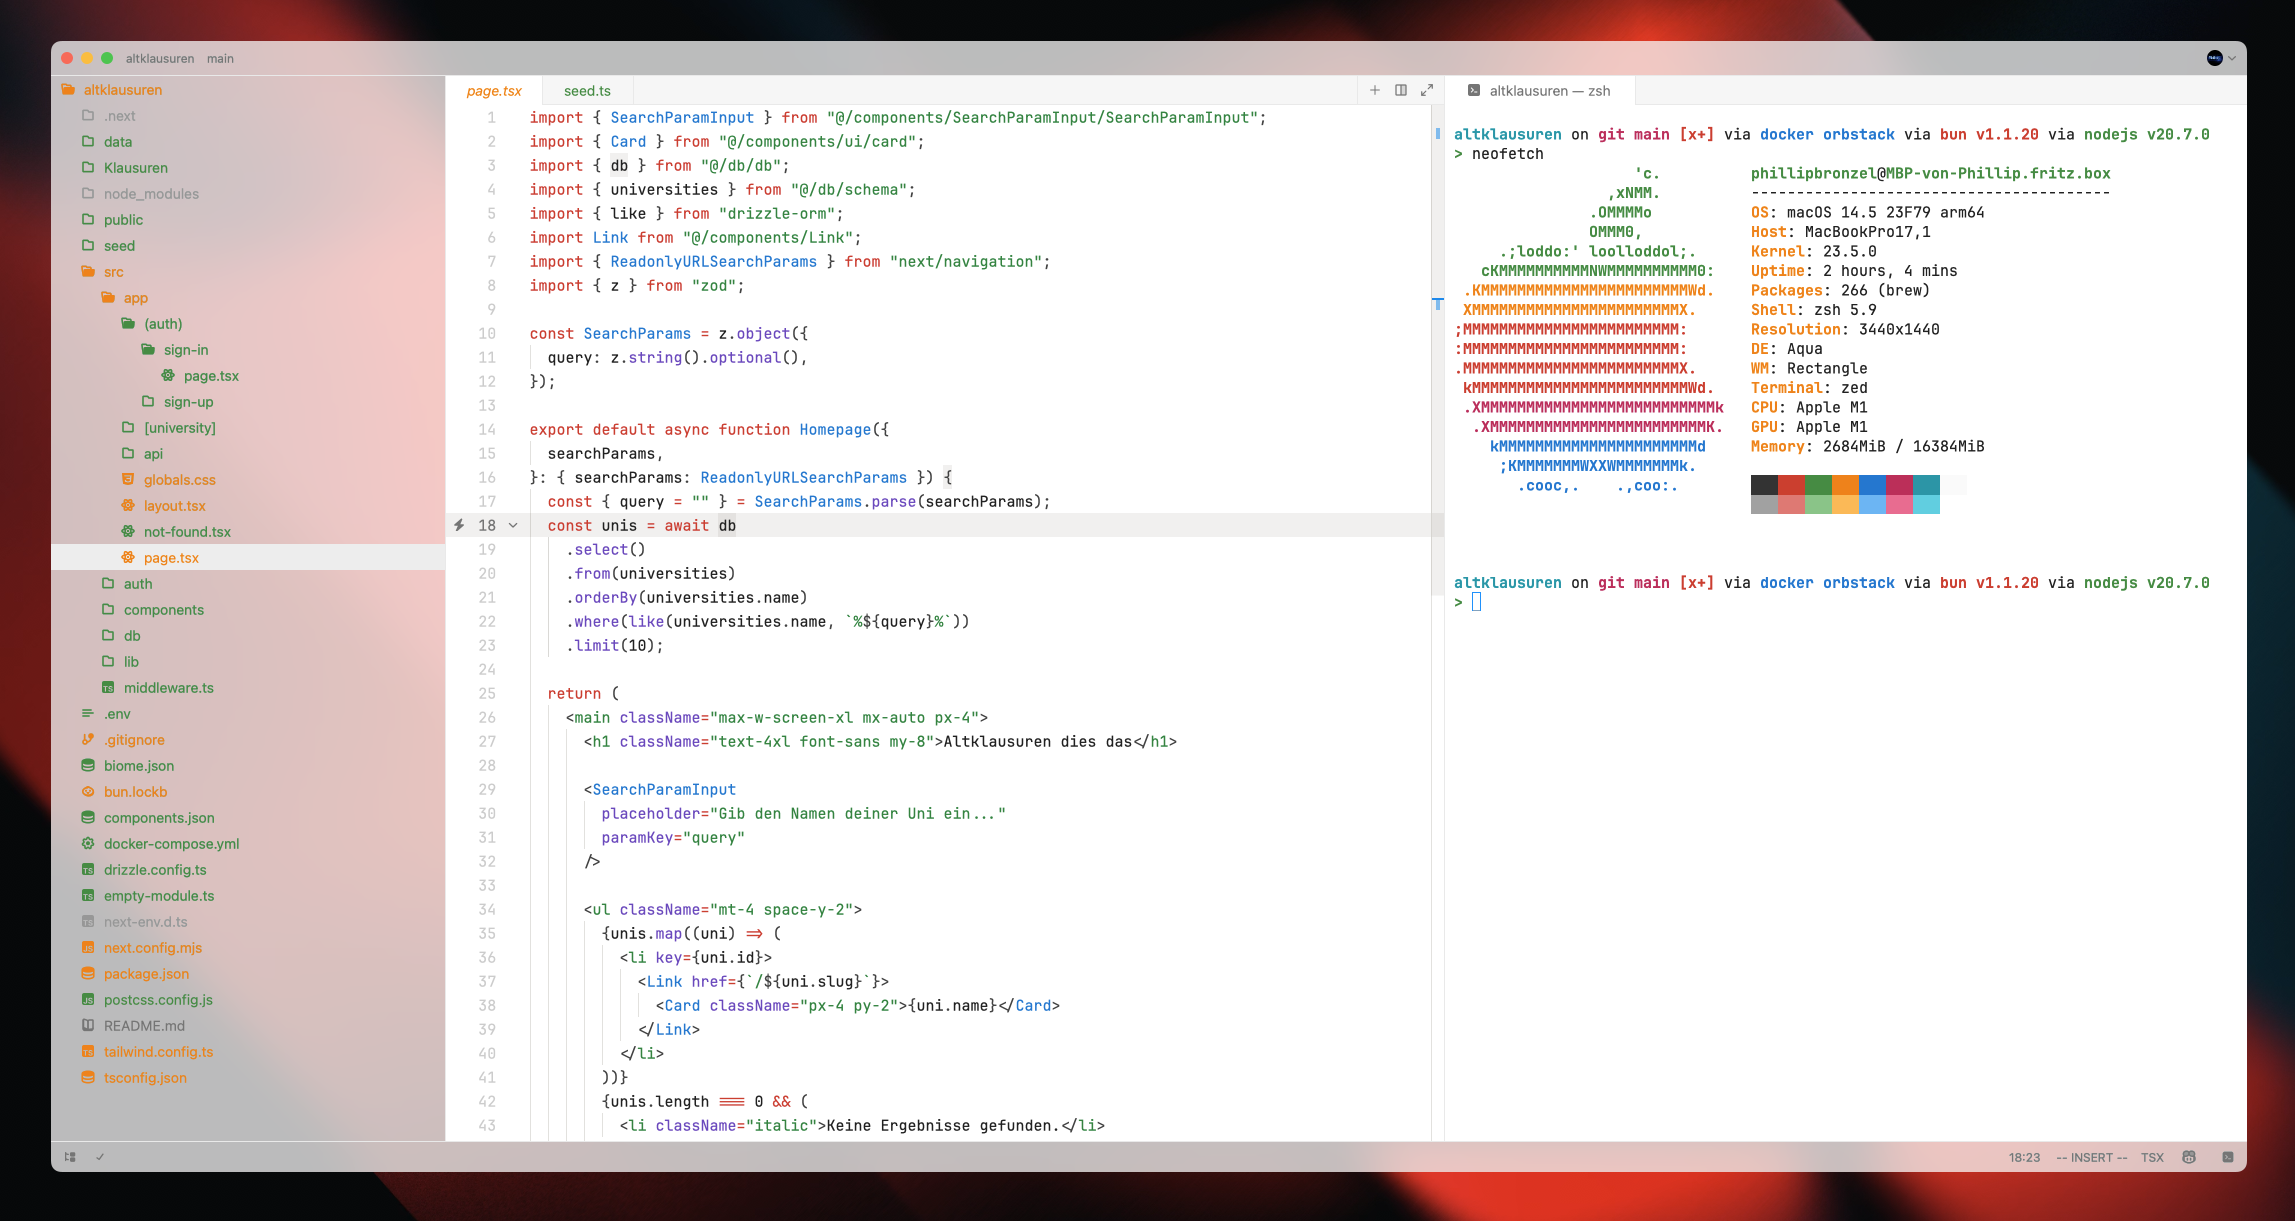Select the altklausuren — zsh terminal tab
The image size is (2295, 1221).
[1540, 90]
